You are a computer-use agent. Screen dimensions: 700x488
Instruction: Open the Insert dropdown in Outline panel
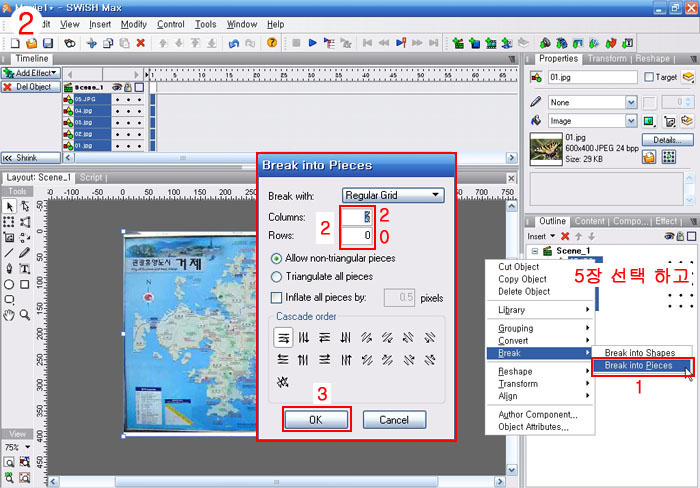[541, 236]
